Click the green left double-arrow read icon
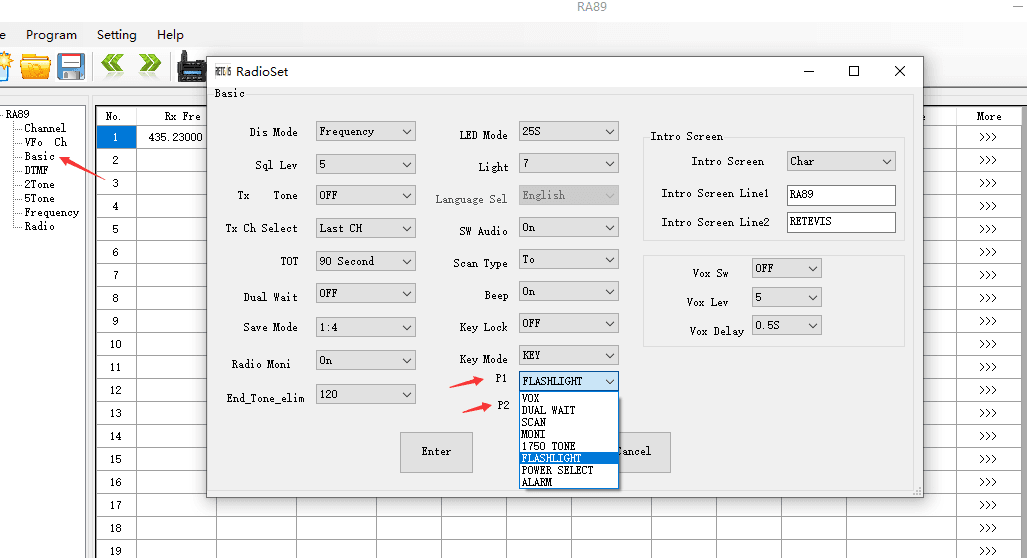Viewport: 1027px width, 558px height. tap(113, 65)
